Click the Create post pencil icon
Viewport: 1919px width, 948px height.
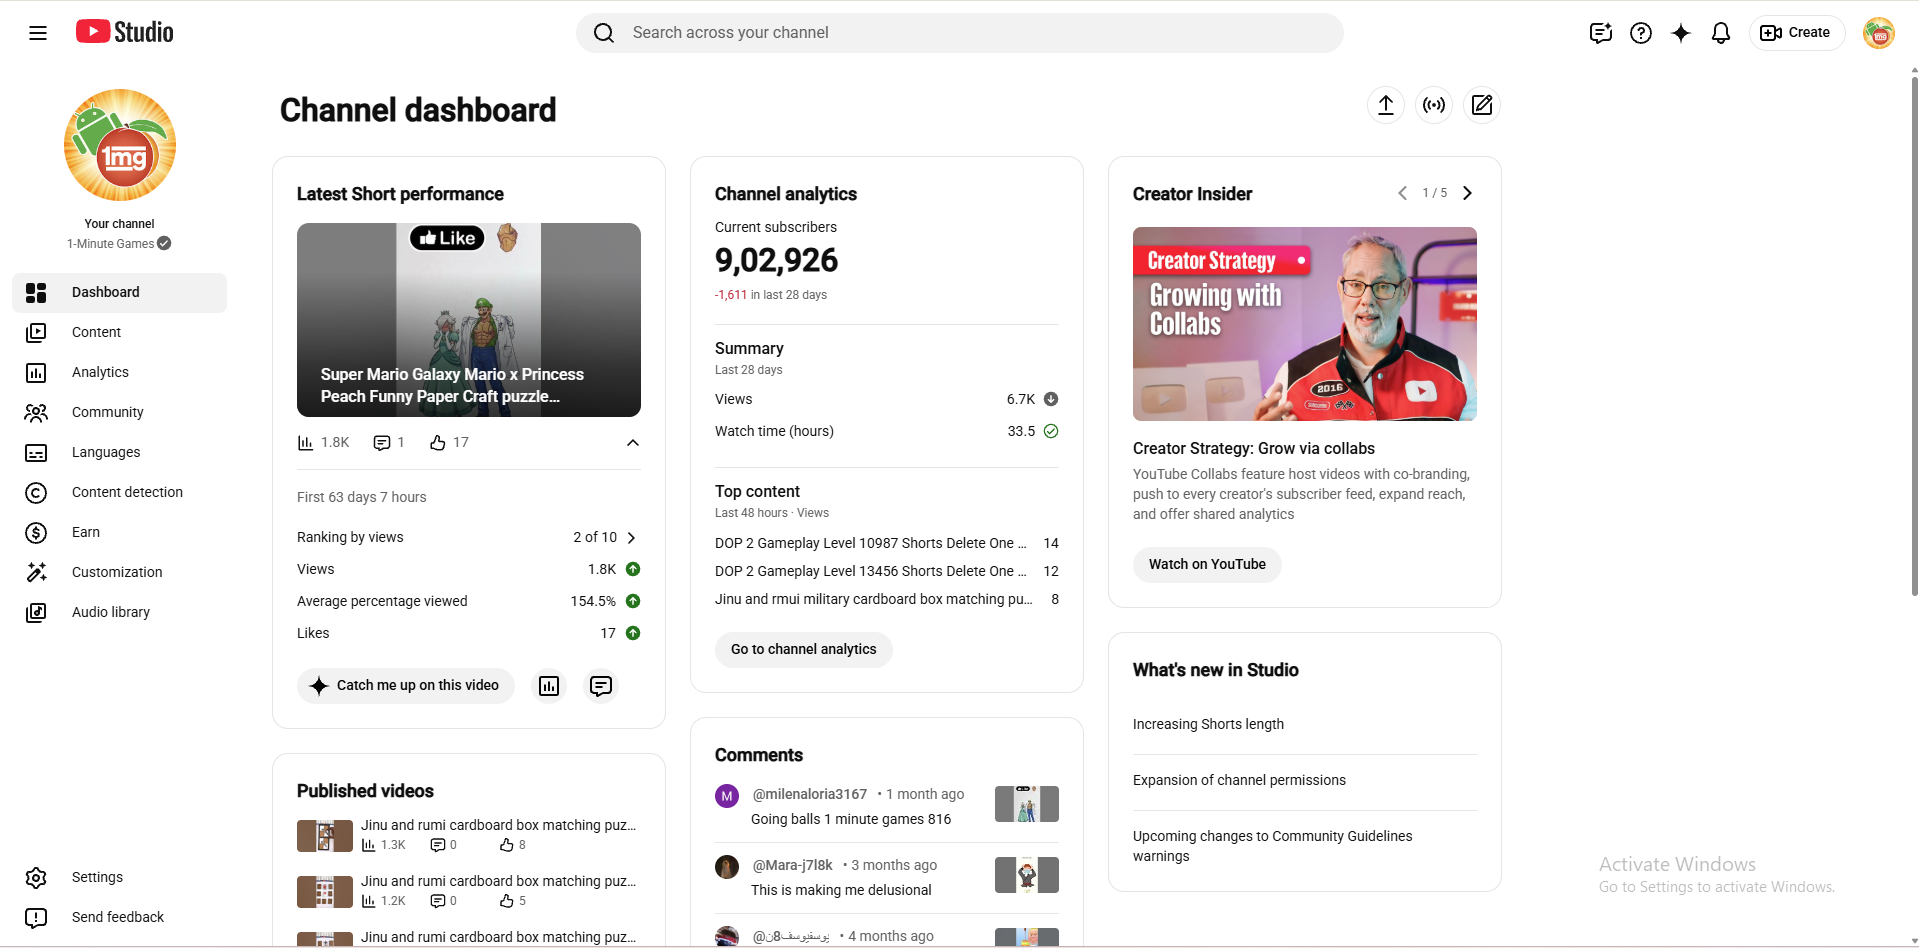pos(1482,105)
